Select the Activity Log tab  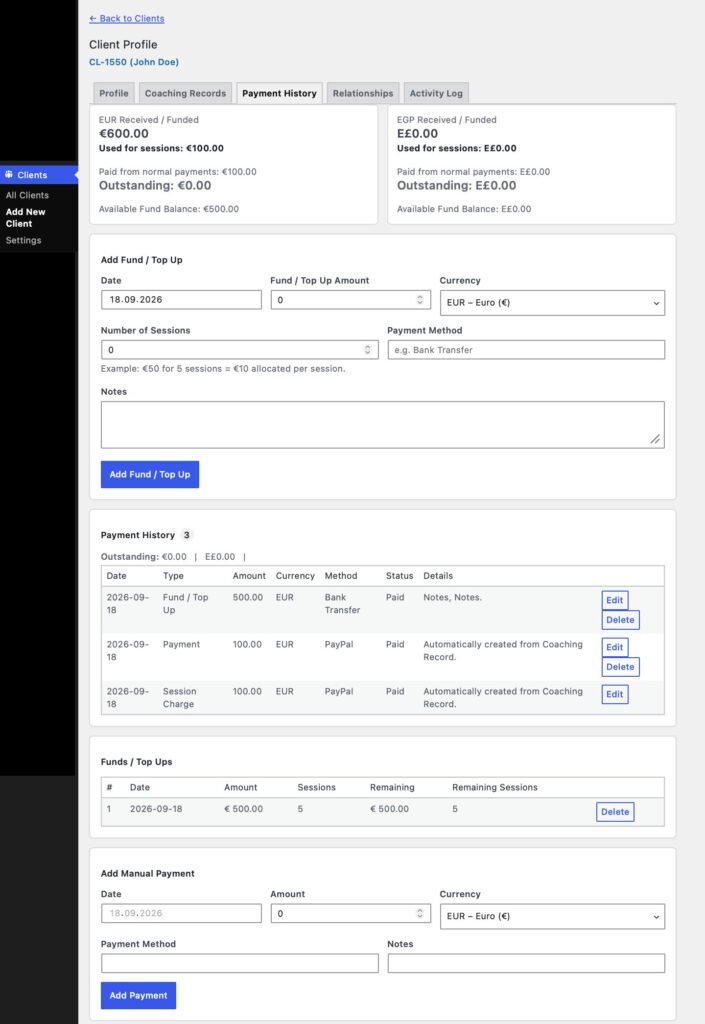point(436,93)
